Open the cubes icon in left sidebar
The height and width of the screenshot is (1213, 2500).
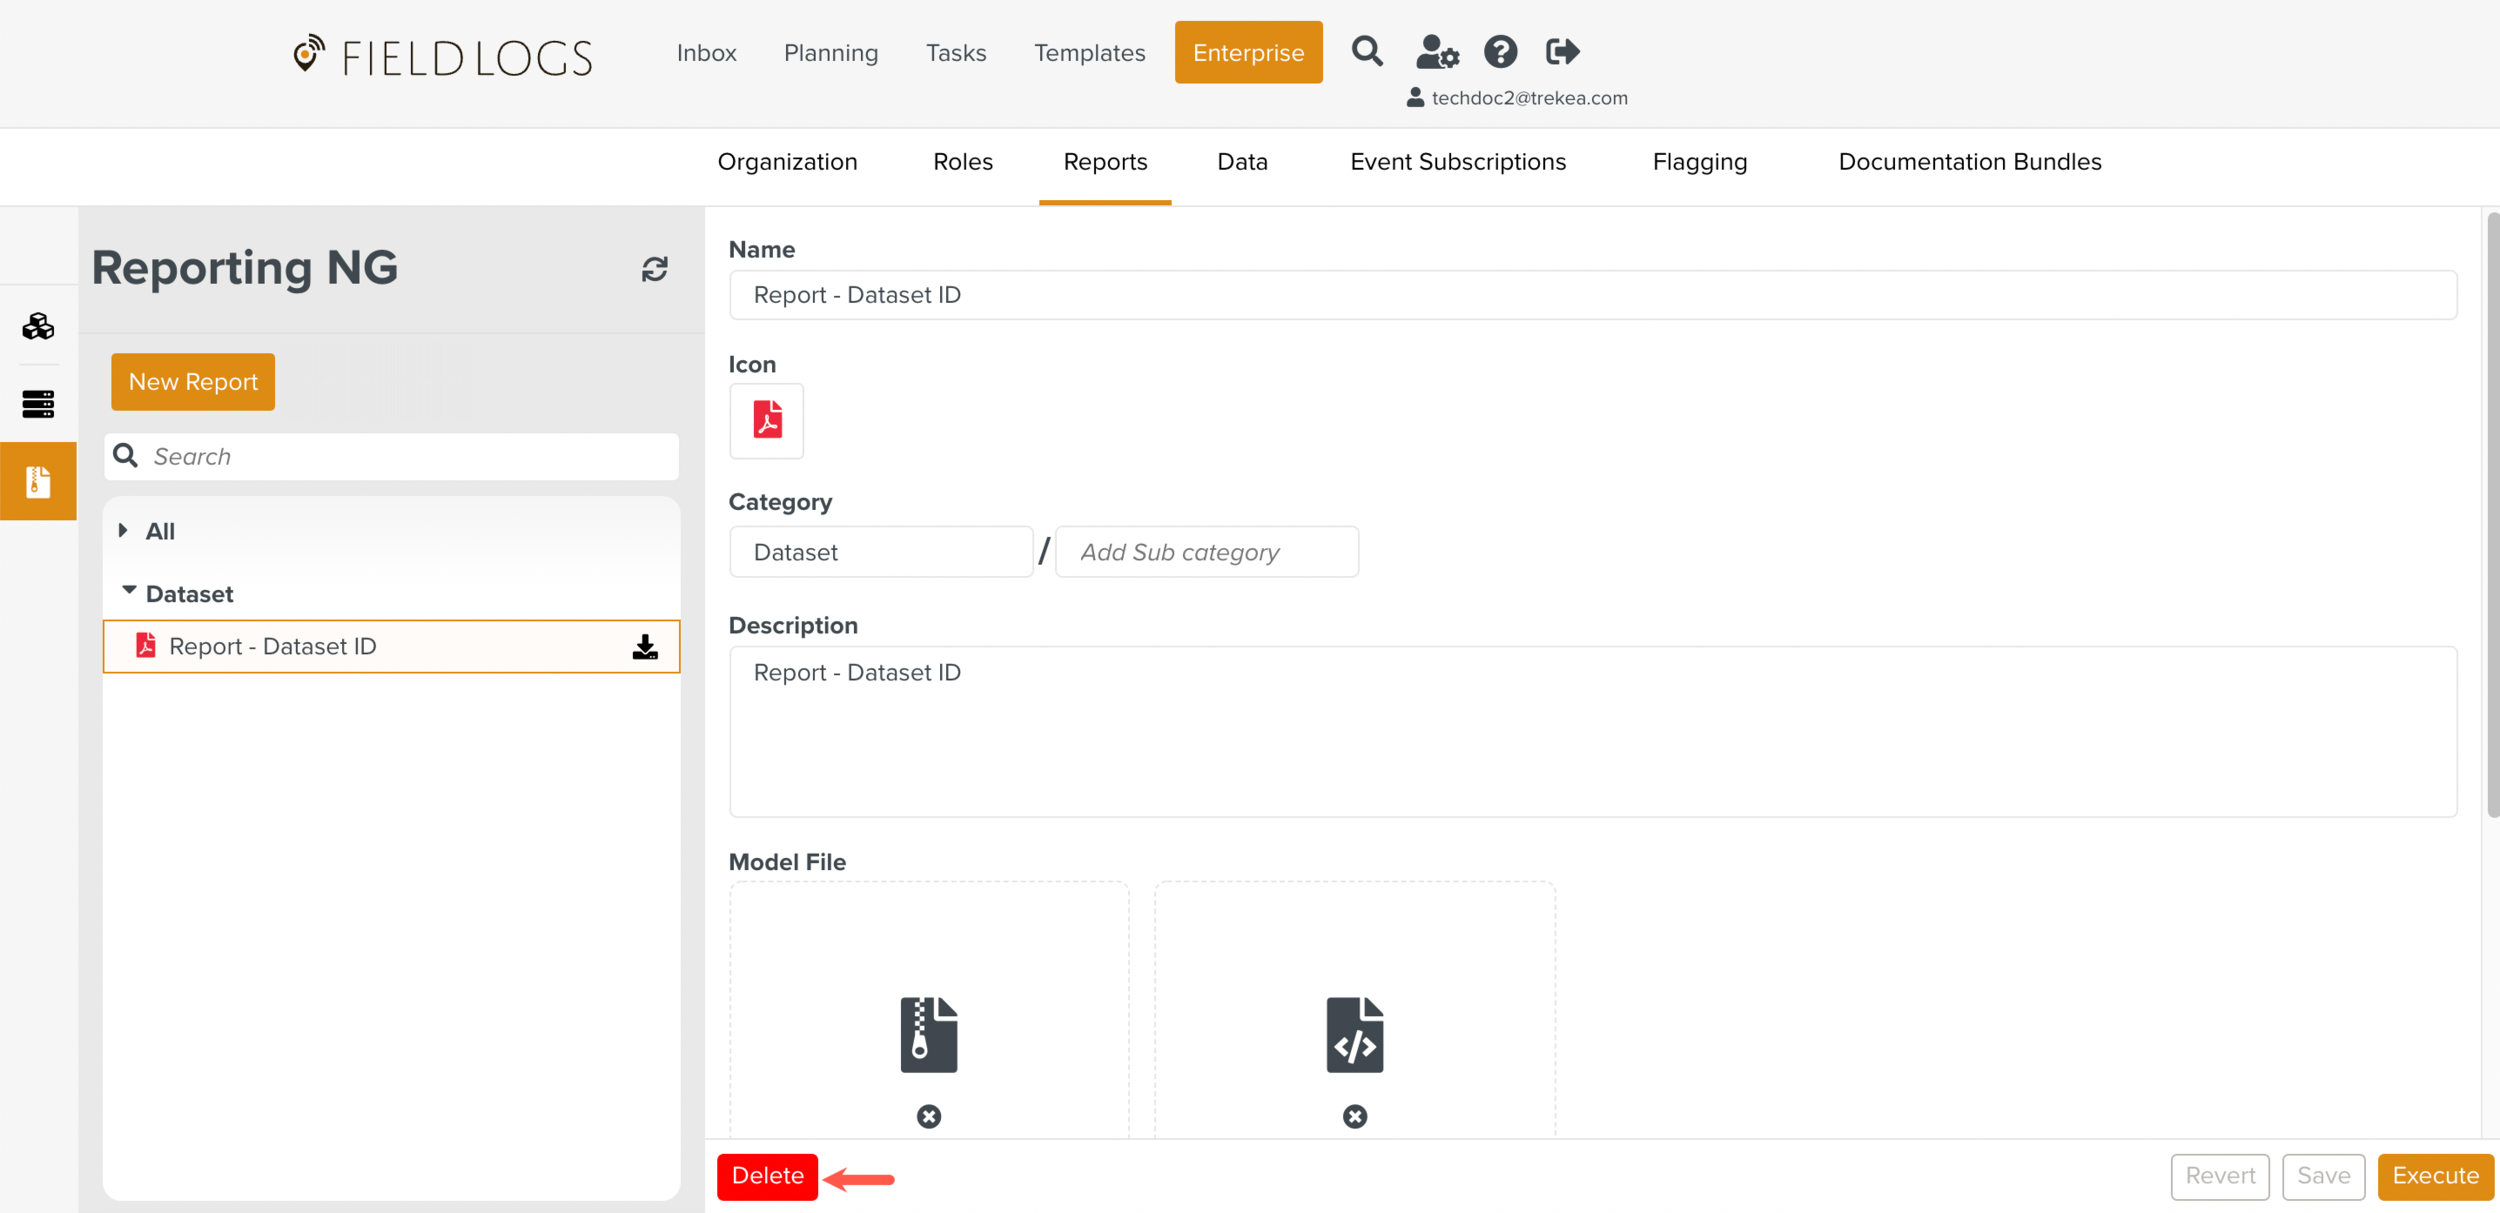click(38, 326)
